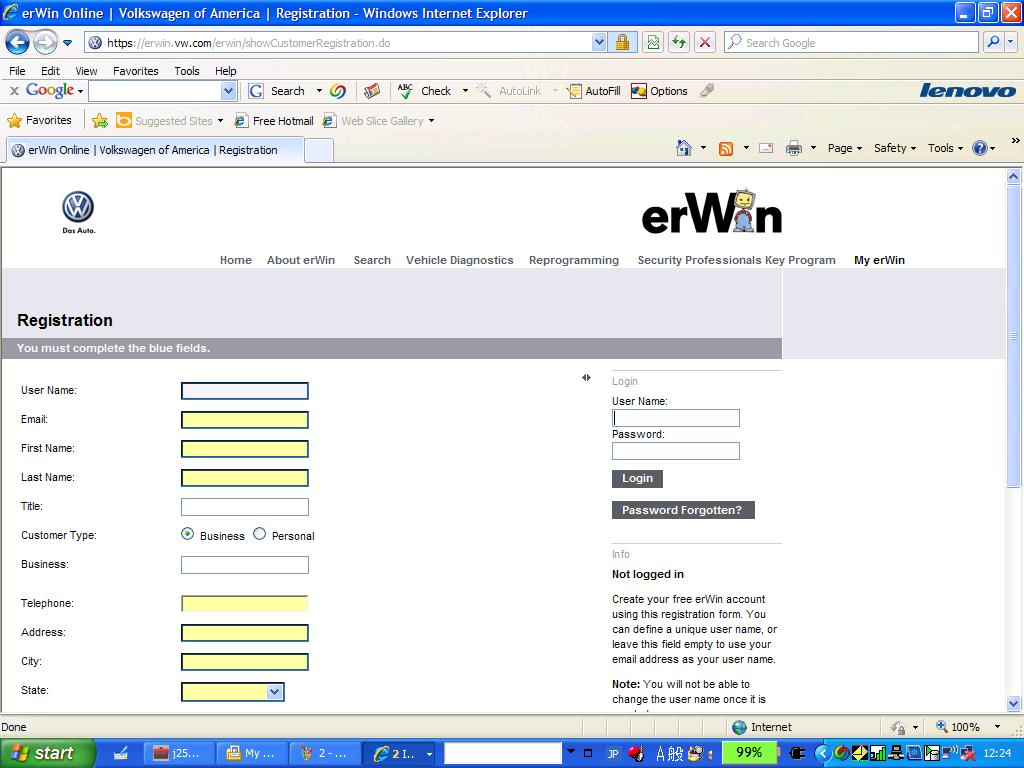Open the zoom level 100% dropdown

tap(997, 727)
